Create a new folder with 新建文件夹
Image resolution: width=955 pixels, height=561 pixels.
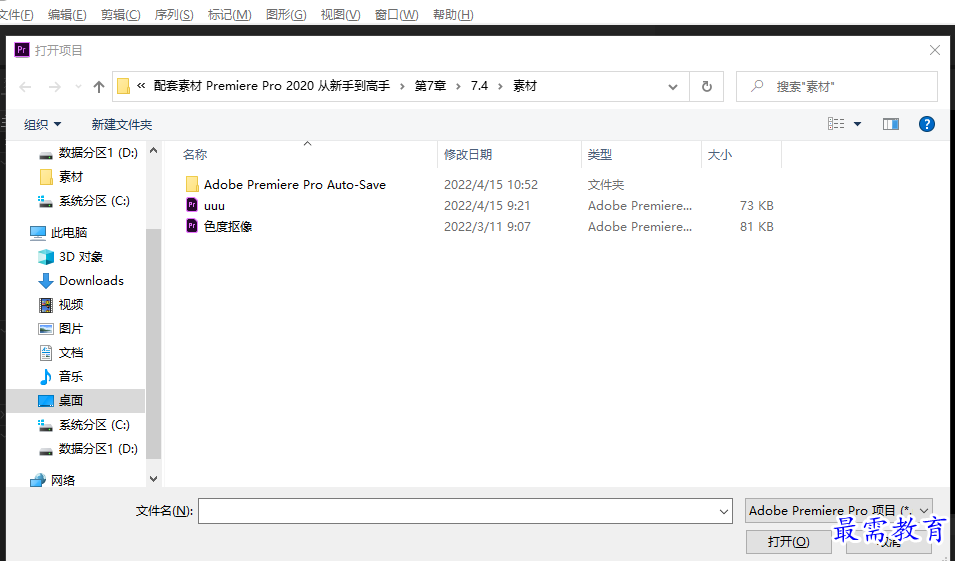click(x=122, y=124)
